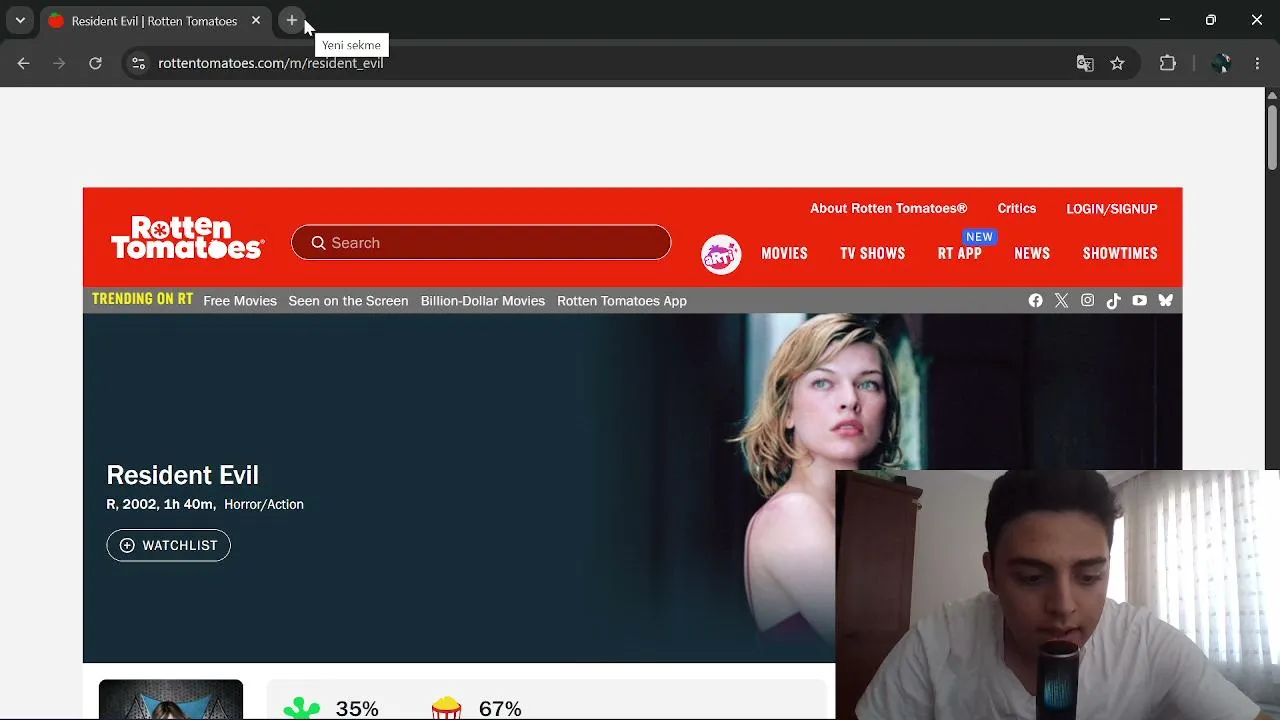
Task: Bookmark this tab with the star
Action: click(x=1117, y=63)
